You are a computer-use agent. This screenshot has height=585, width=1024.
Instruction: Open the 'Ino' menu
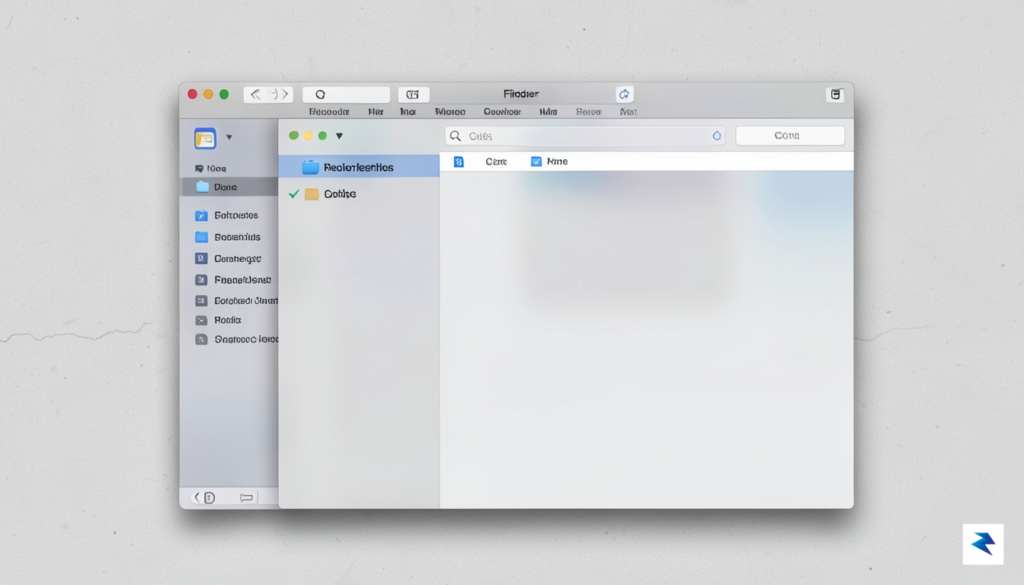408,112
